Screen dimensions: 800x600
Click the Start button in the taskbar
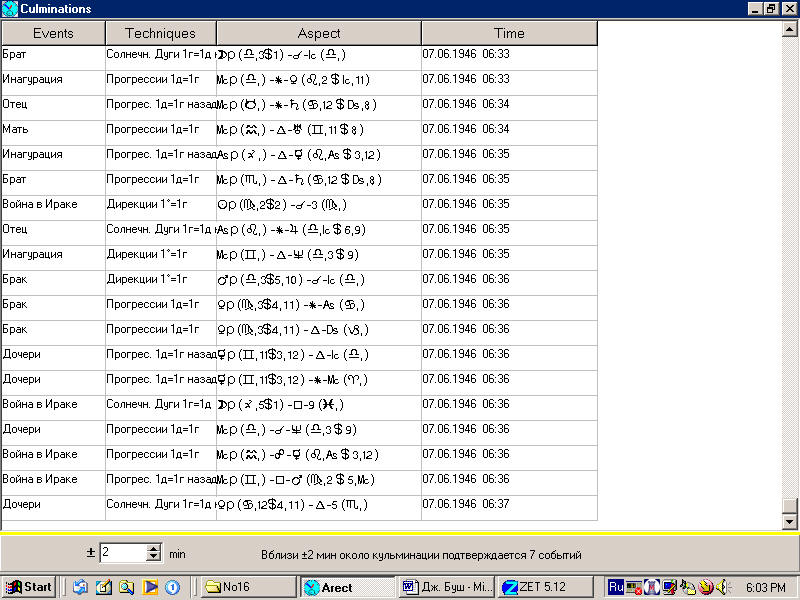28,587
